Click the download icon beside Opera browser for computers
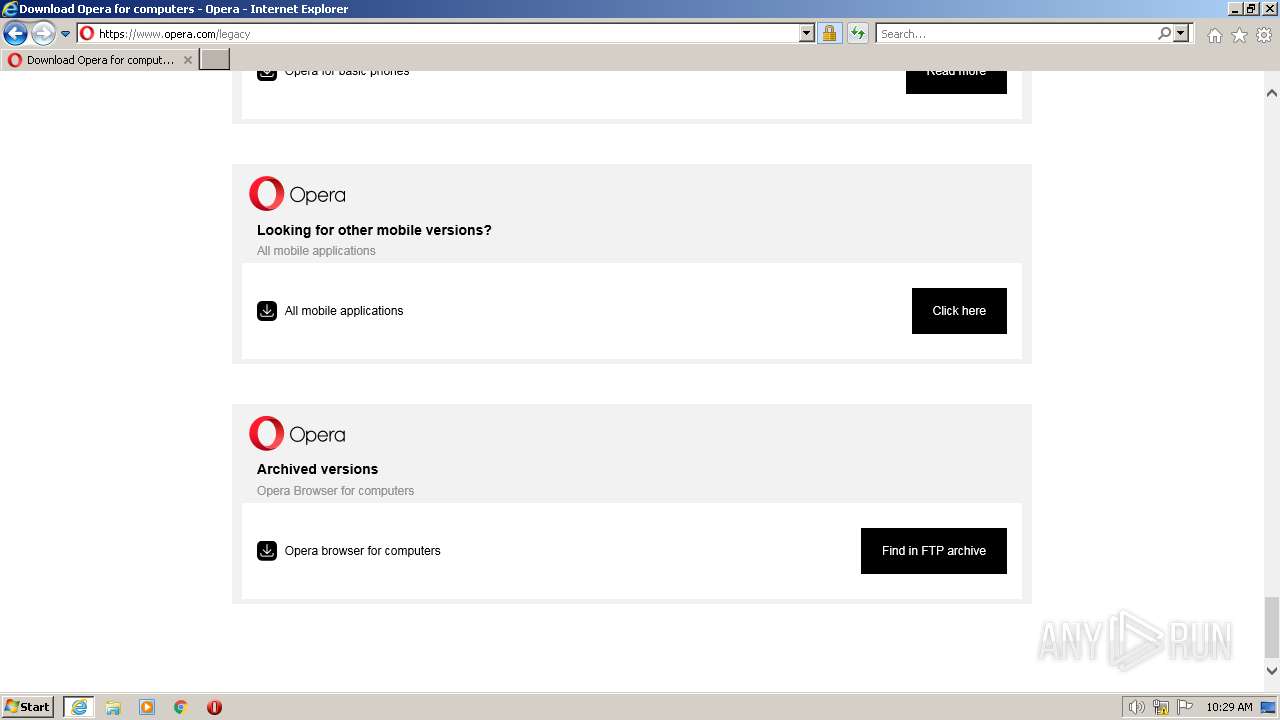The image size is (1280, 720). point(267,551)
